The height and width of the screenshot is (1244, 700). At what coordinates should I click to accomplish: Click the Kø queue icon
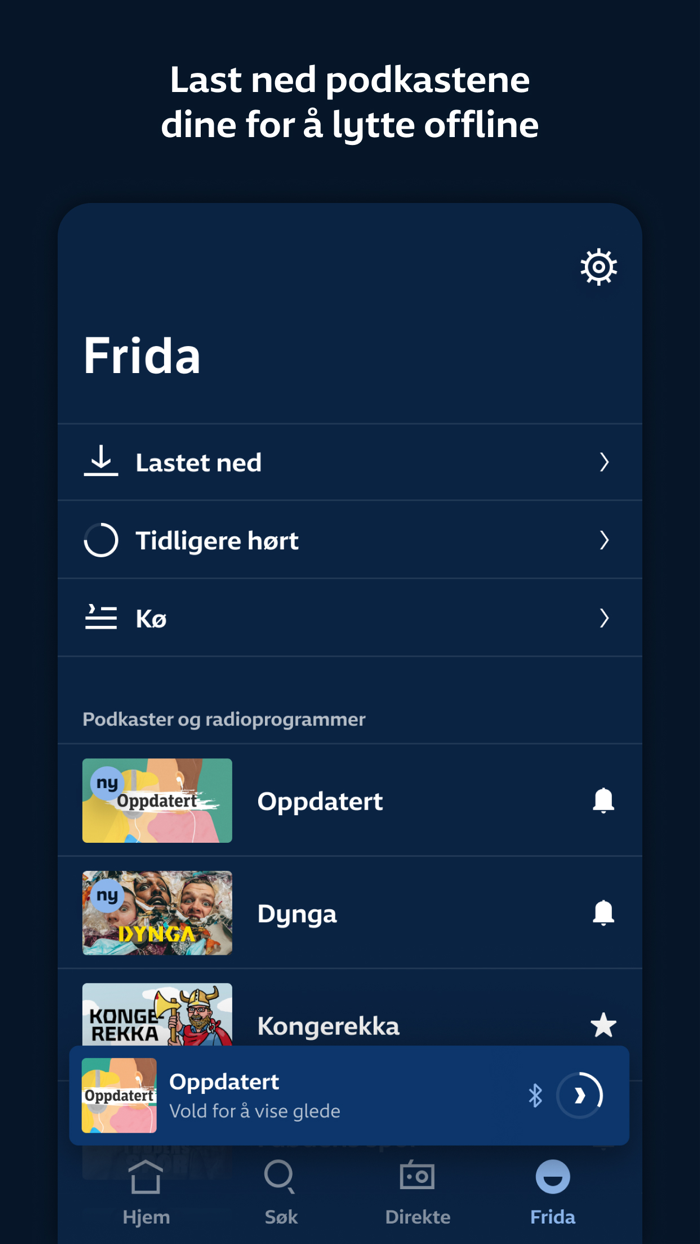click(x=100, y=617)
